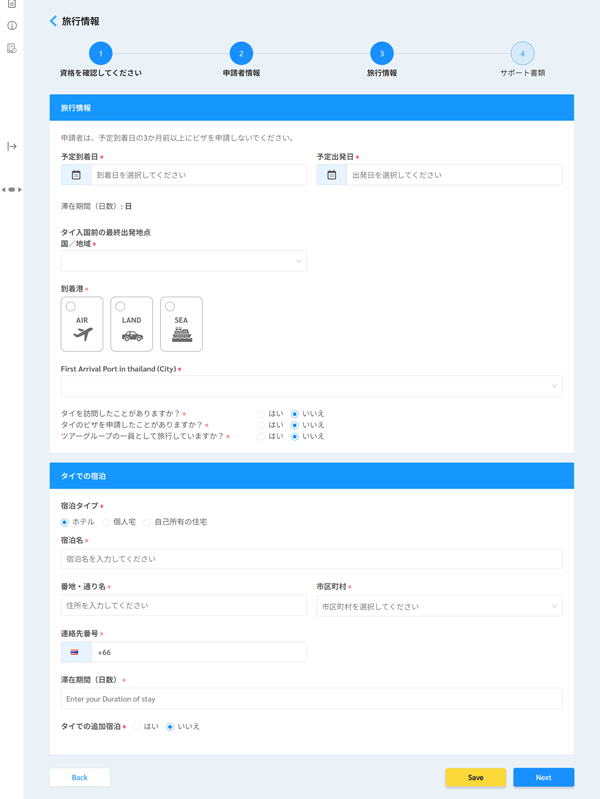Choose はい for タイでの追加宿泊
600x799 pixels.
coord(136,727)
